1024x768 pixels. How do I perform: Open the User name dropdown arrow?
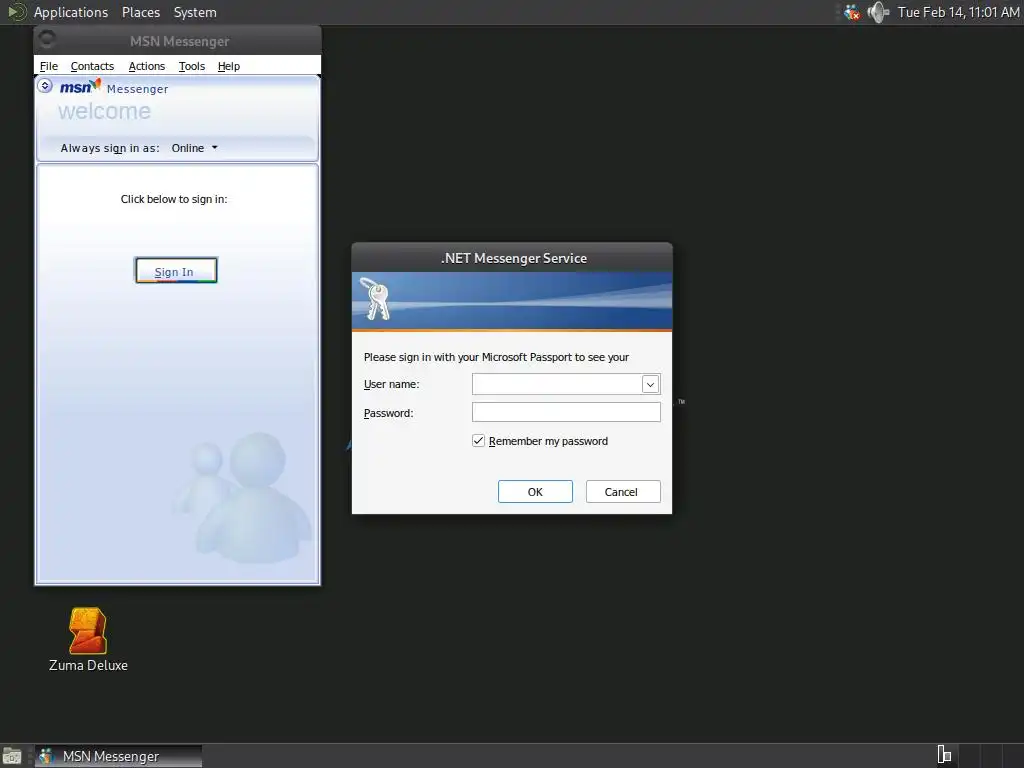click(650, 385)
